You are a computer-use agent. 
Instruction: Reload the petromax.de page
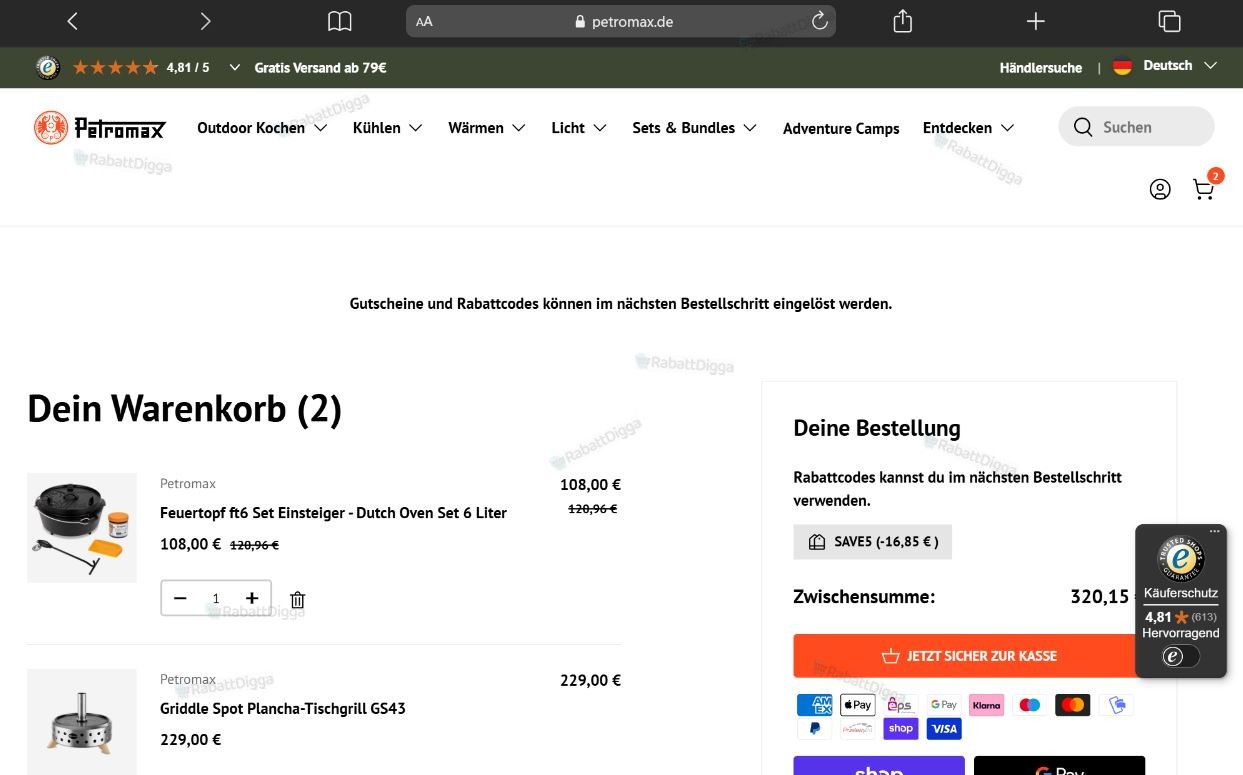click(819, 21)
